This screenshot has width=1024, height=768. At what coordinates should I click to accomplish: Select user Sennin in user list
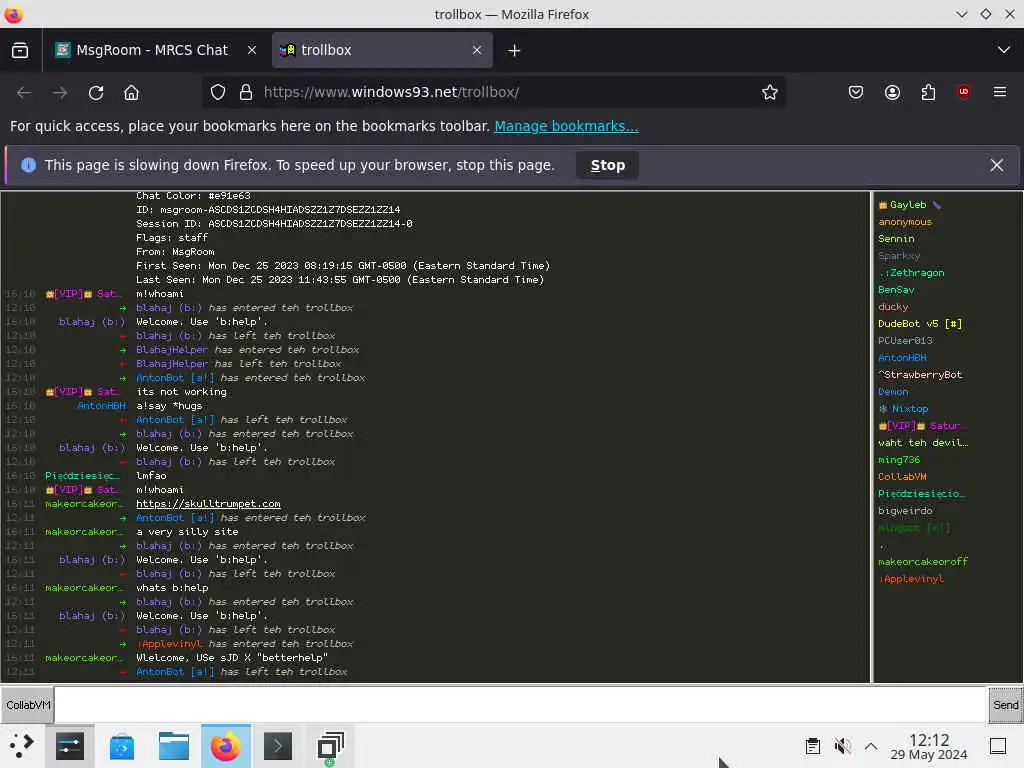pos(896,239)
